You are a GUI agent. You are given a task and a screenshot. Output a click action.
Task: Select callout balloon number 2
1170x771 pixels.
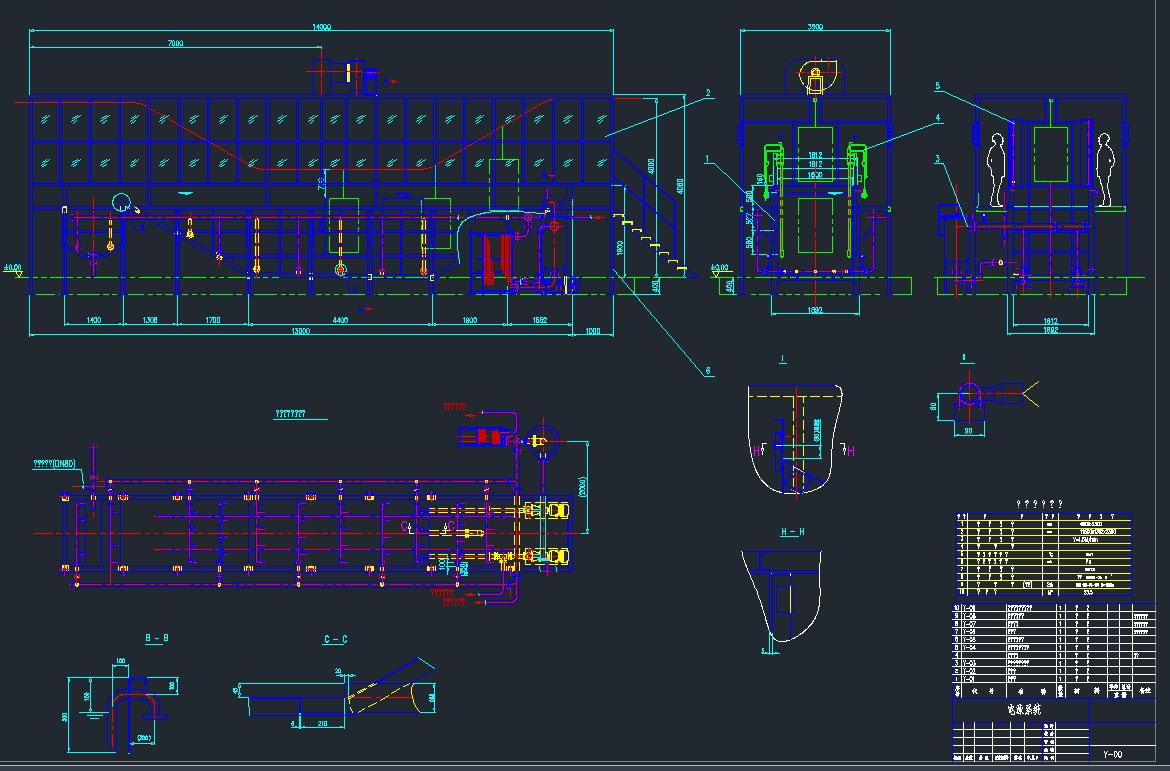(x=709, y=91)
